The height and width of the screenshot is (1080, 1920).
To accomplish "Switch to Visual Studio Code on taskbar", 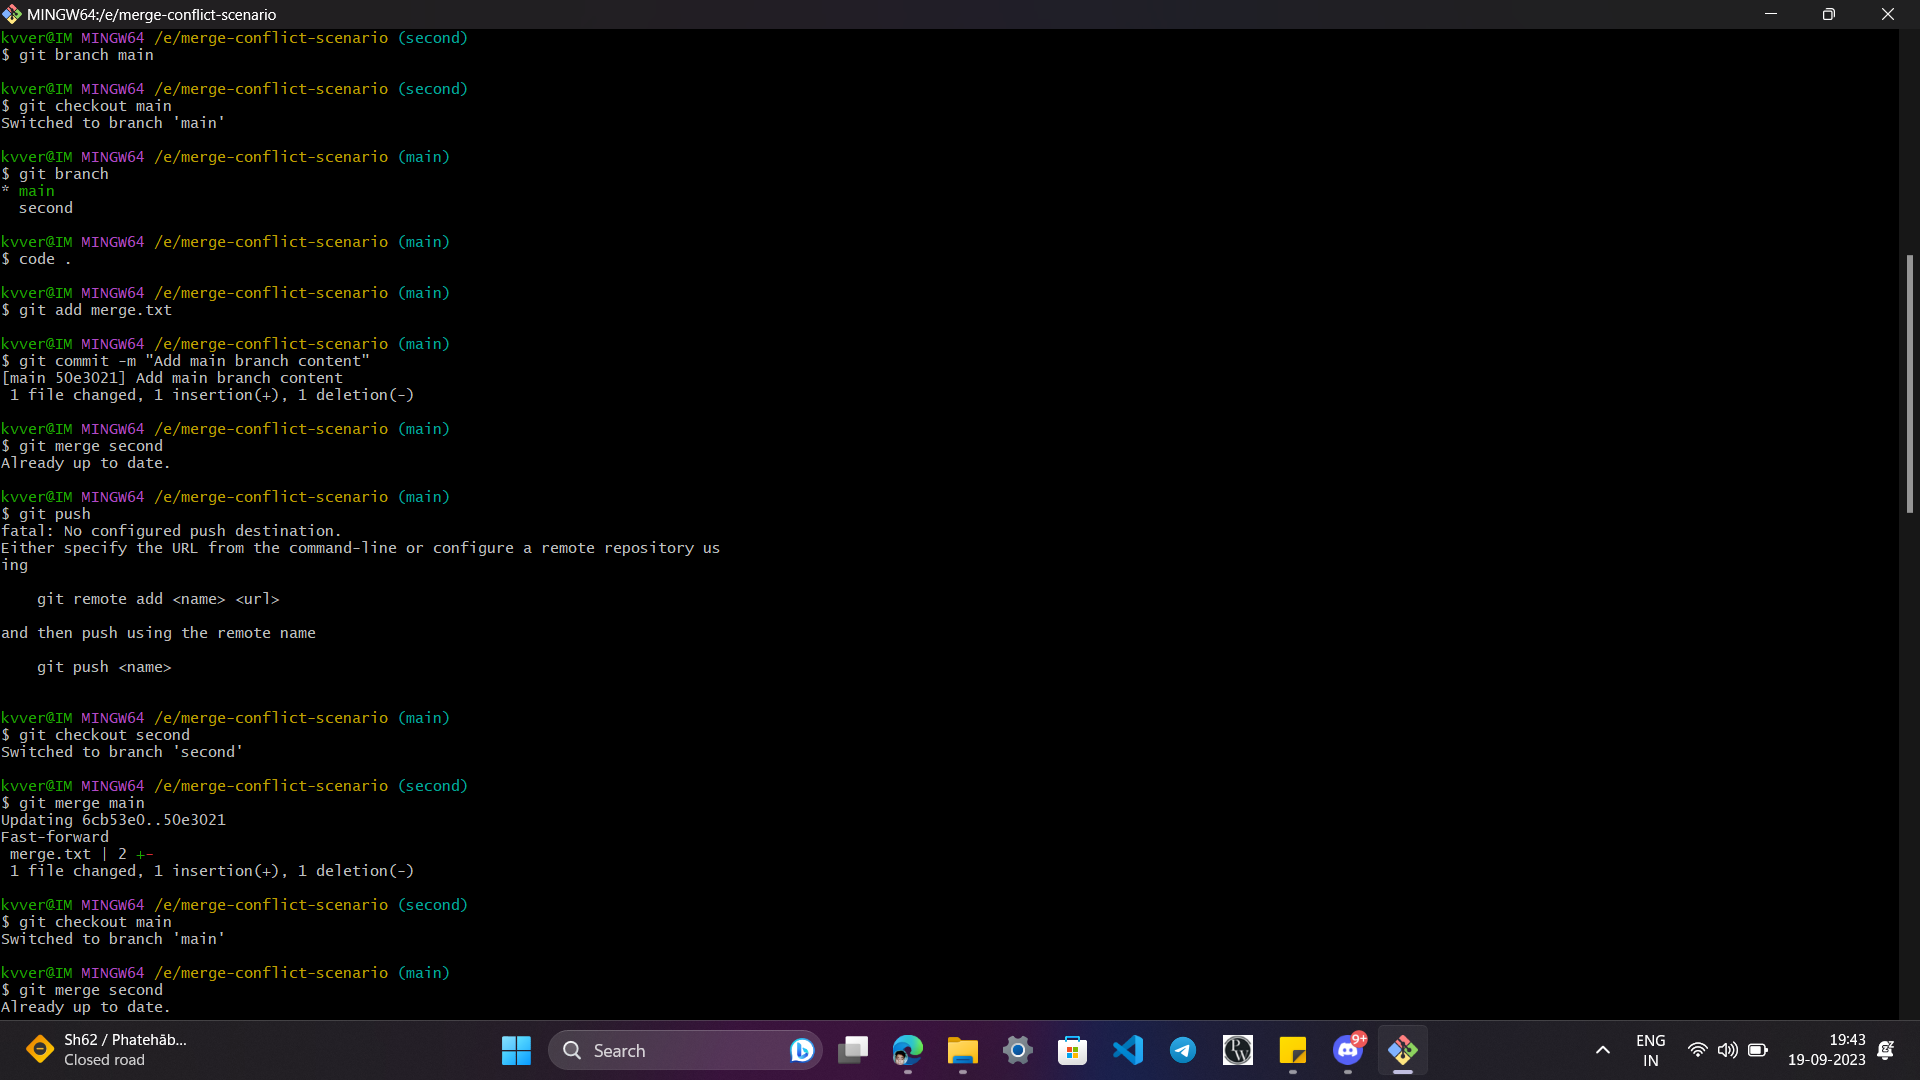I will coord(1128,1050).
